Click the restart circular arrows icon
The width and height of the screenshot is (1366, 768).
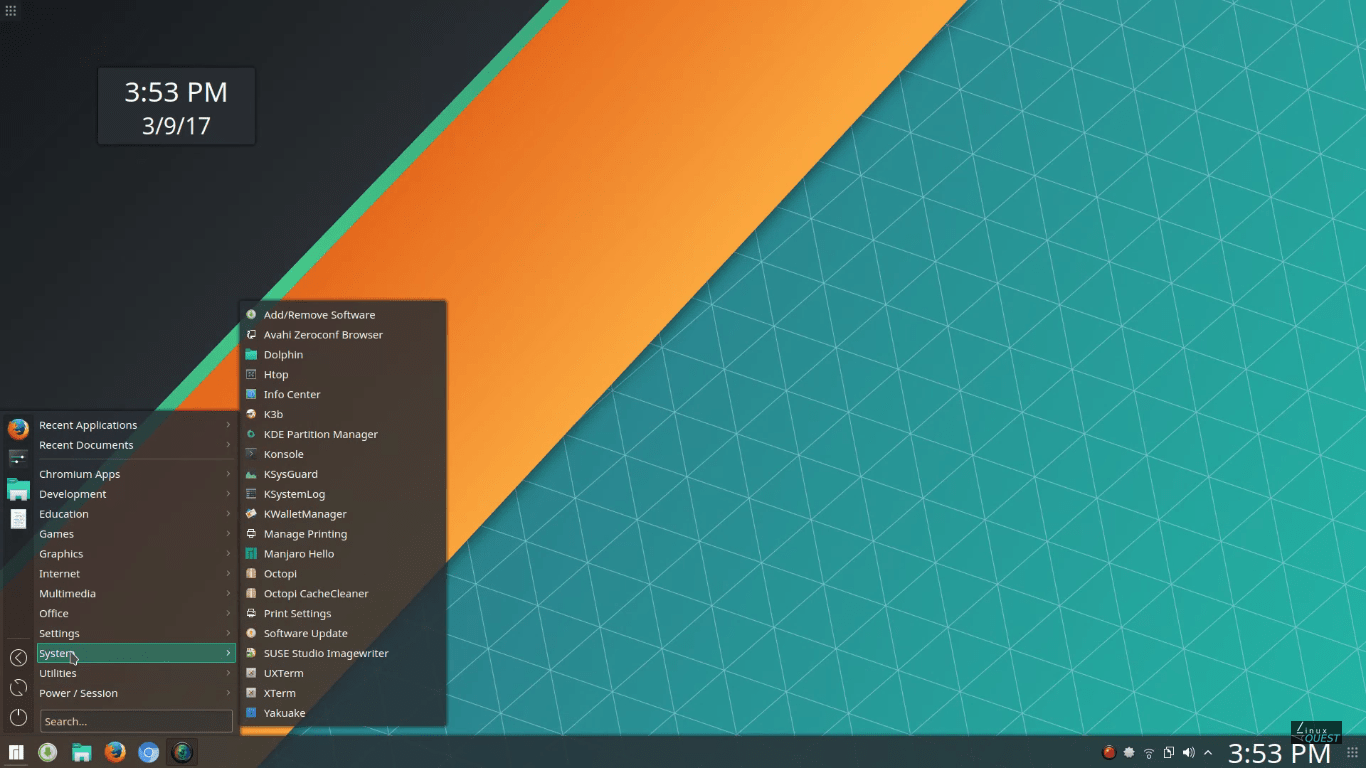(18, 687)
